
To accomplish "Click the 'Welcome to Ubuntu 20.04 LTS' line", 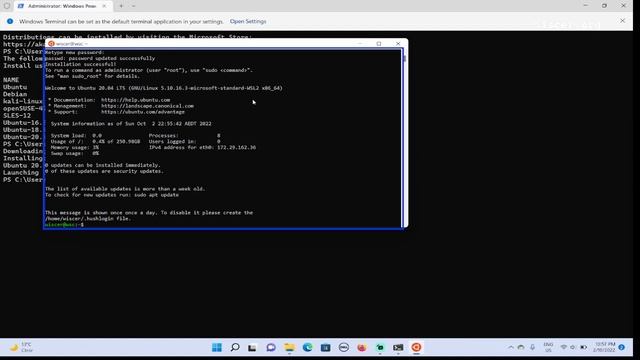I will point(163,88).
